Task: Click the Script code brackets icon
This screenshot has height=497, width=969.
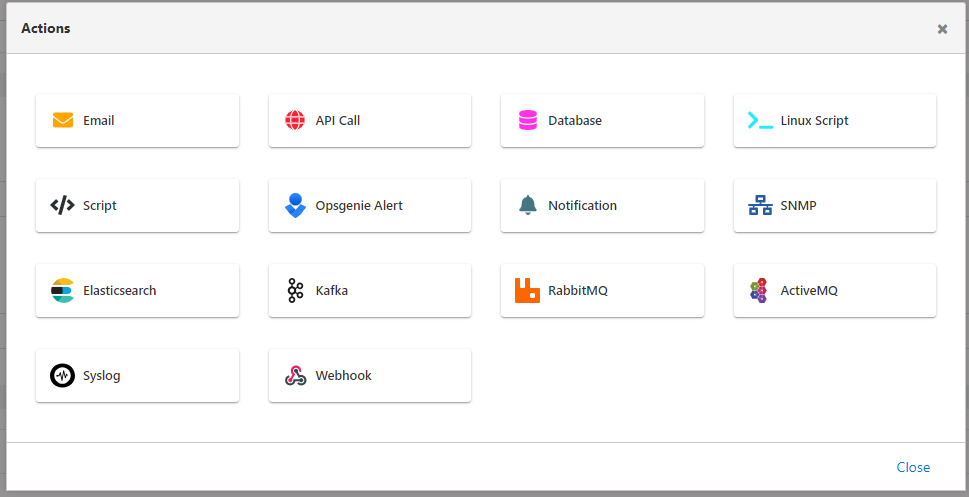Action: pos(63,206)
